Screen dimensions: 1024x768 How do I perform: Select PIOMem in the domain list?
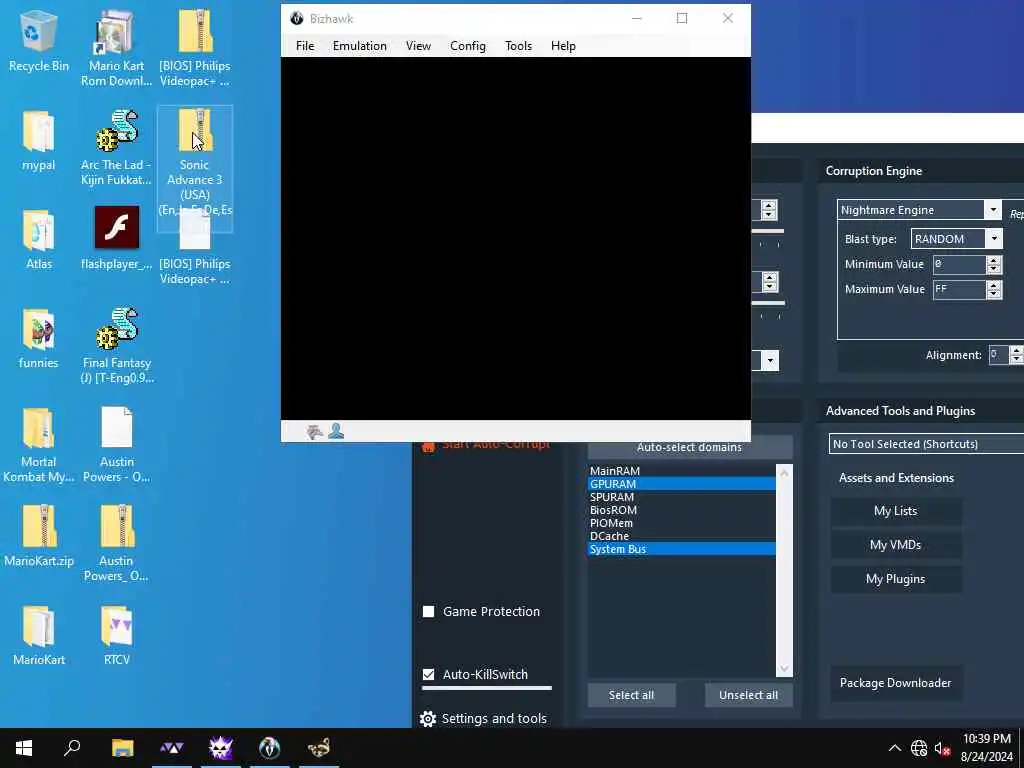coord(682,523)
